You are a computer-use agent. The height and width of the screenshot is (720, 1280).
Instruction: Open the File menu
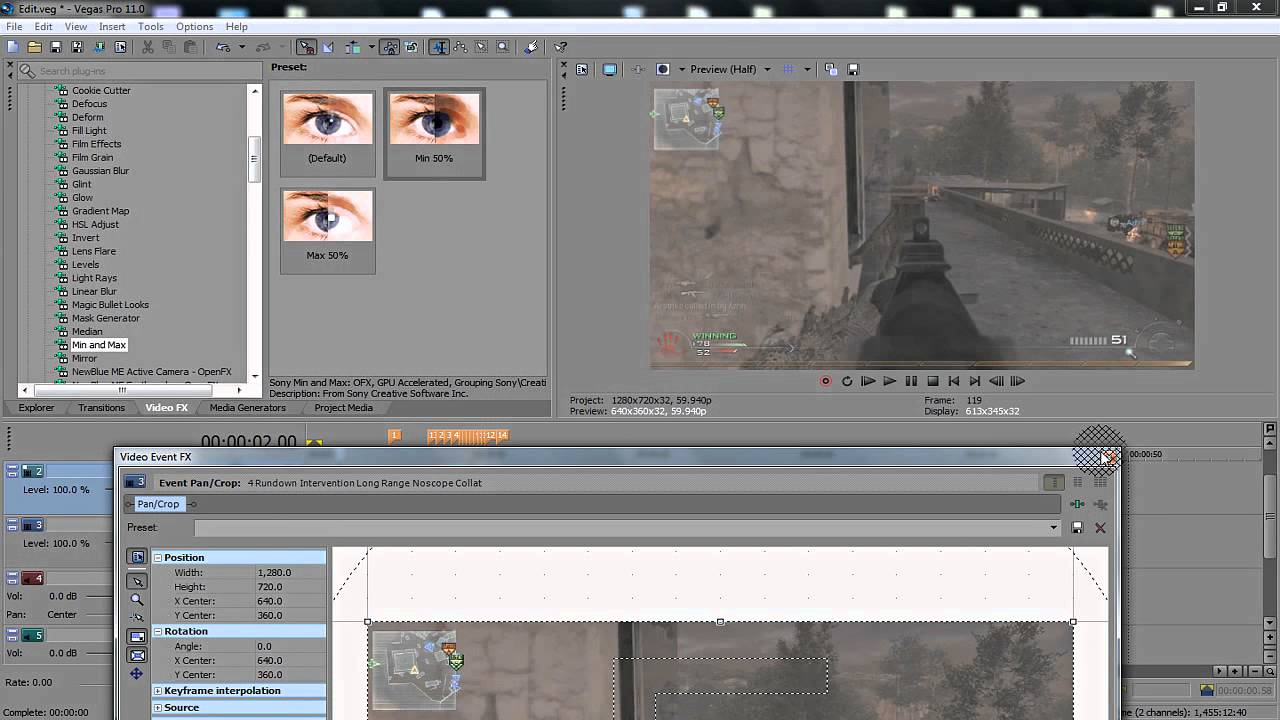coord(14,26)
